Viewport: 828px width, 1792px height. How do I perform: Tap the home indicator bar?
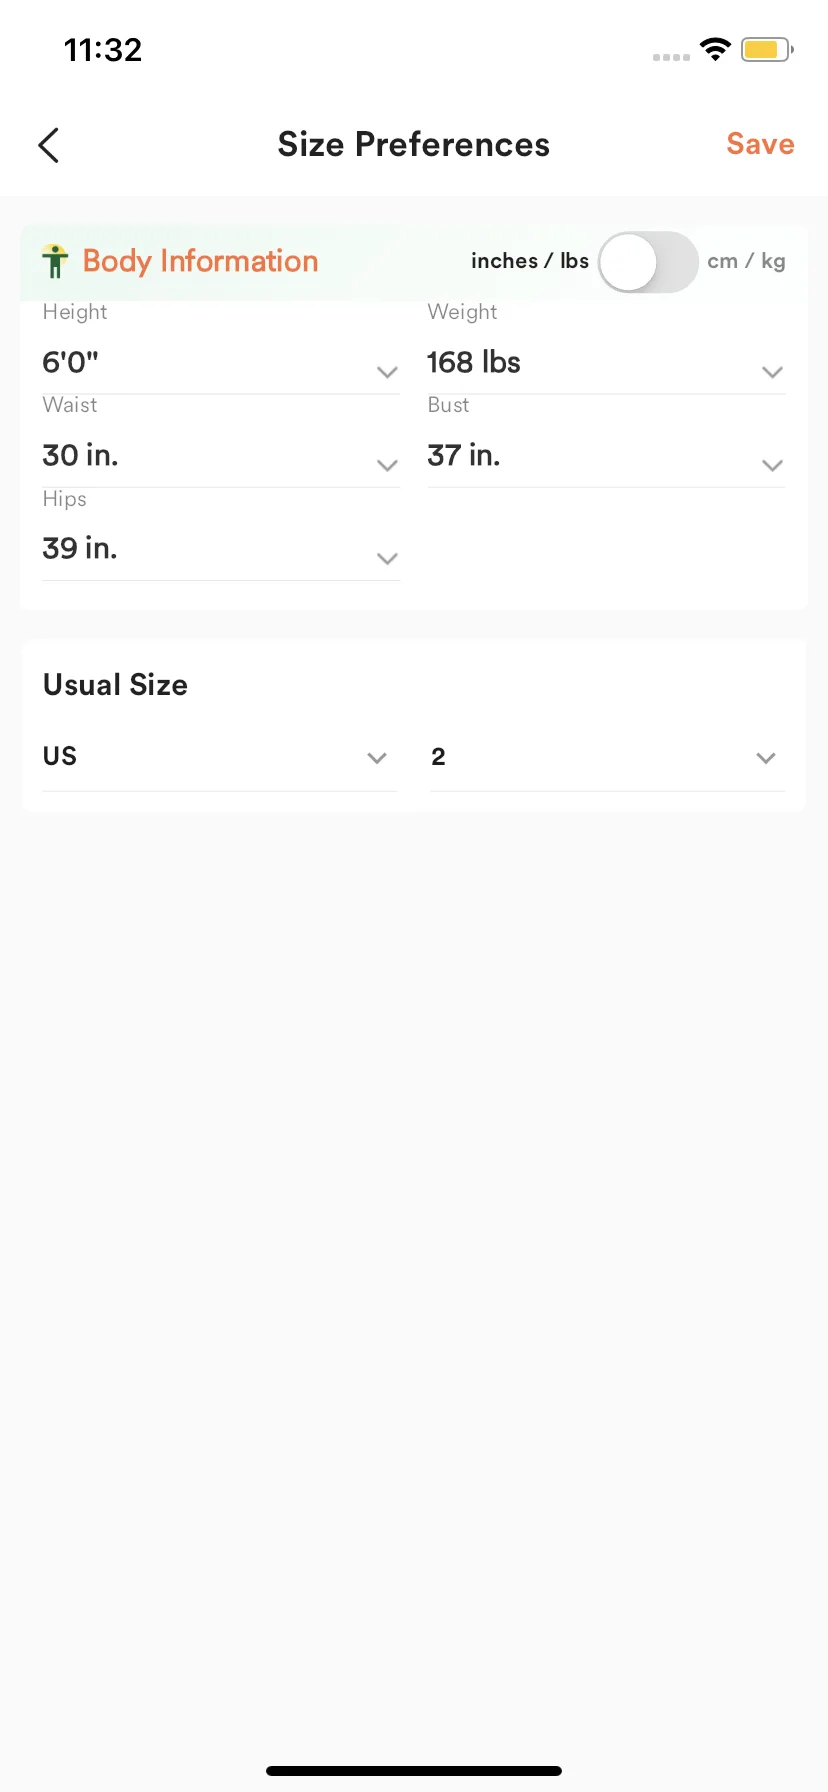point(414,1771)
